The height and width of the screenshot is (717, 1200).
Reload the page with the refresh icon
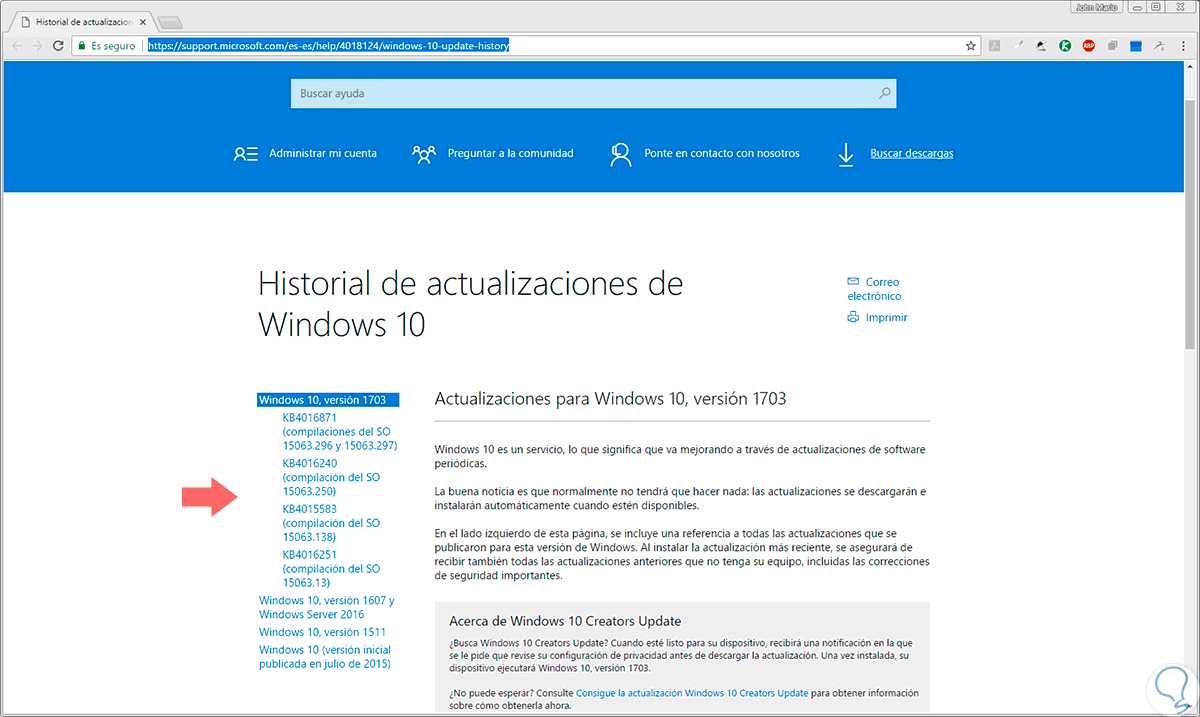(x=58, y=46)
